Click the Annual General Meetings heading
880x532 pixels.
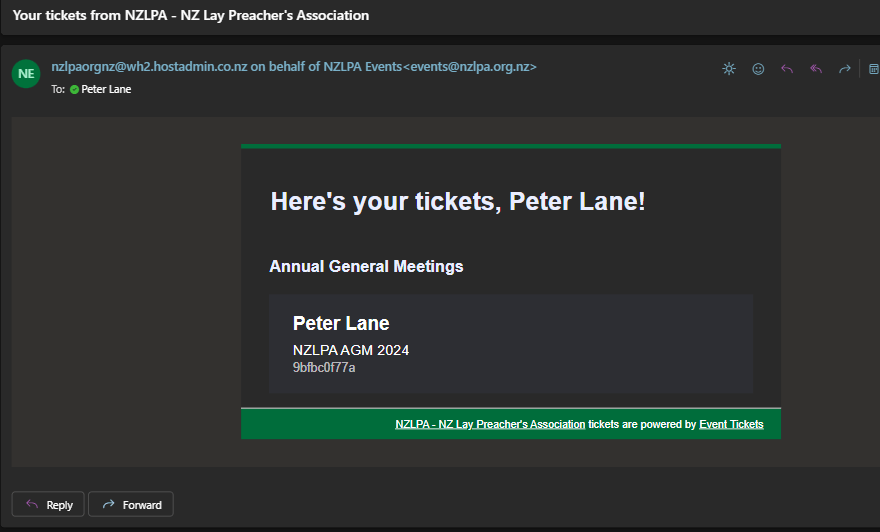coord(366,266)
